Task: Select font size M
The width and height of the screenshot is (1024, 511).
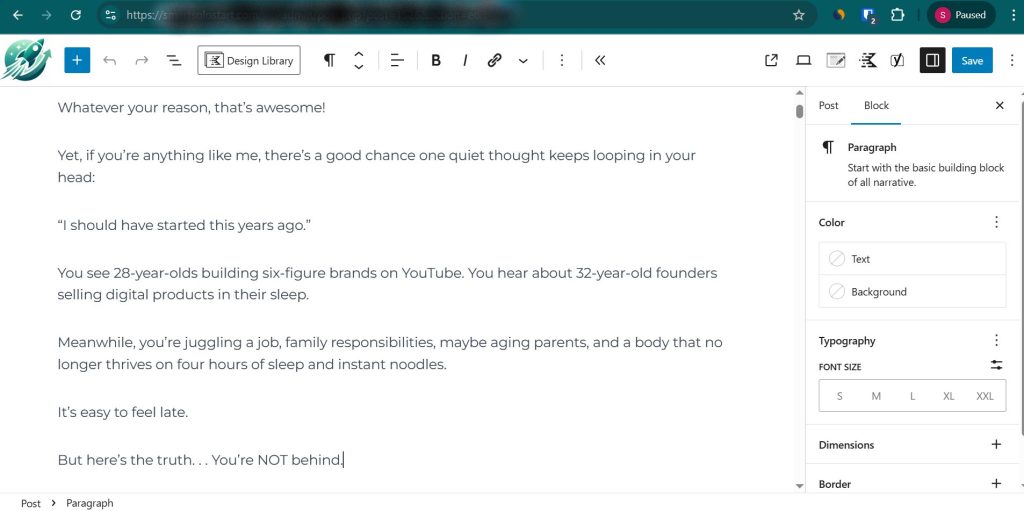Action: pos(876,396)
